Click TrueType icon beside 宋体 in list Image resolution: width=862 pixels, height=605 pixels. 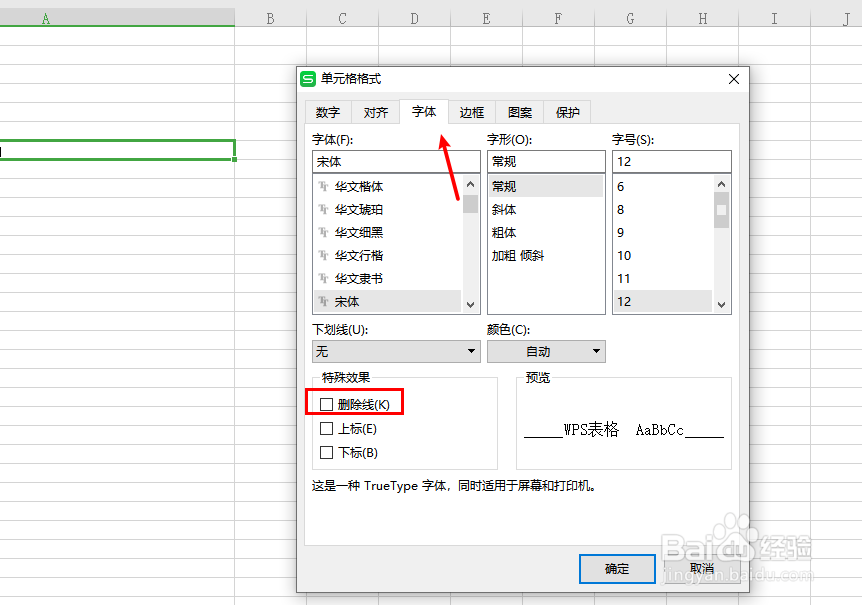click(x=323, y=302)
